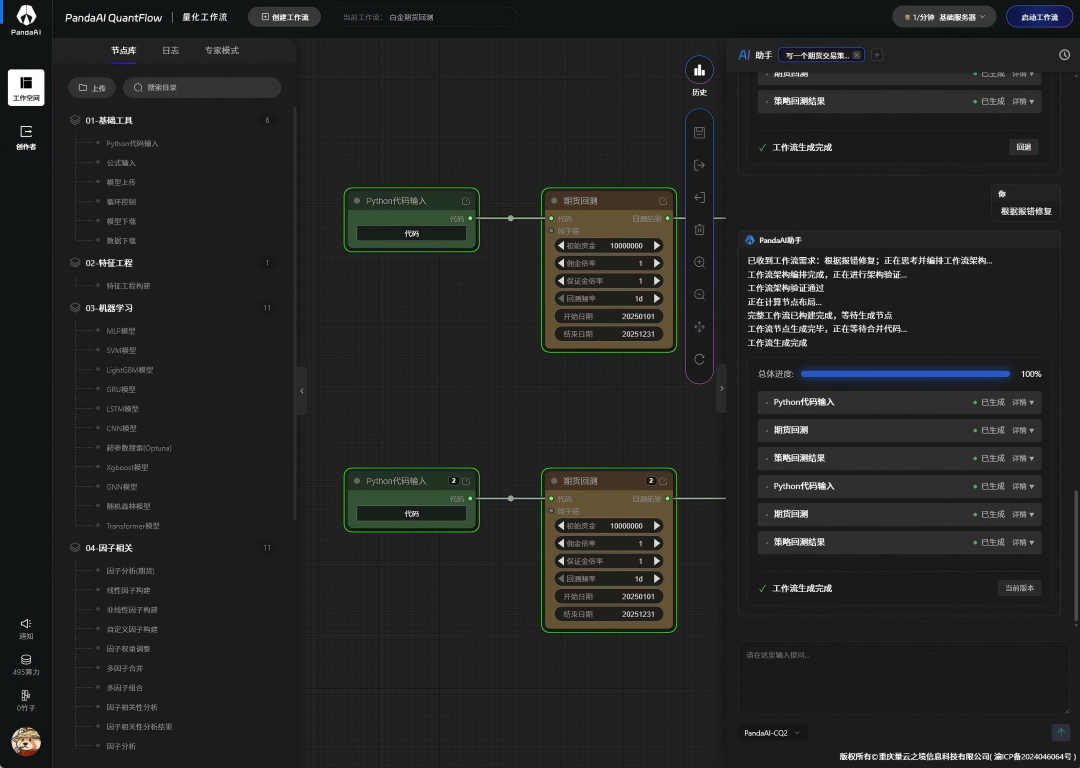Open the 通知 notifications icon
1080x768 pixels.
(x=26, y=628)
